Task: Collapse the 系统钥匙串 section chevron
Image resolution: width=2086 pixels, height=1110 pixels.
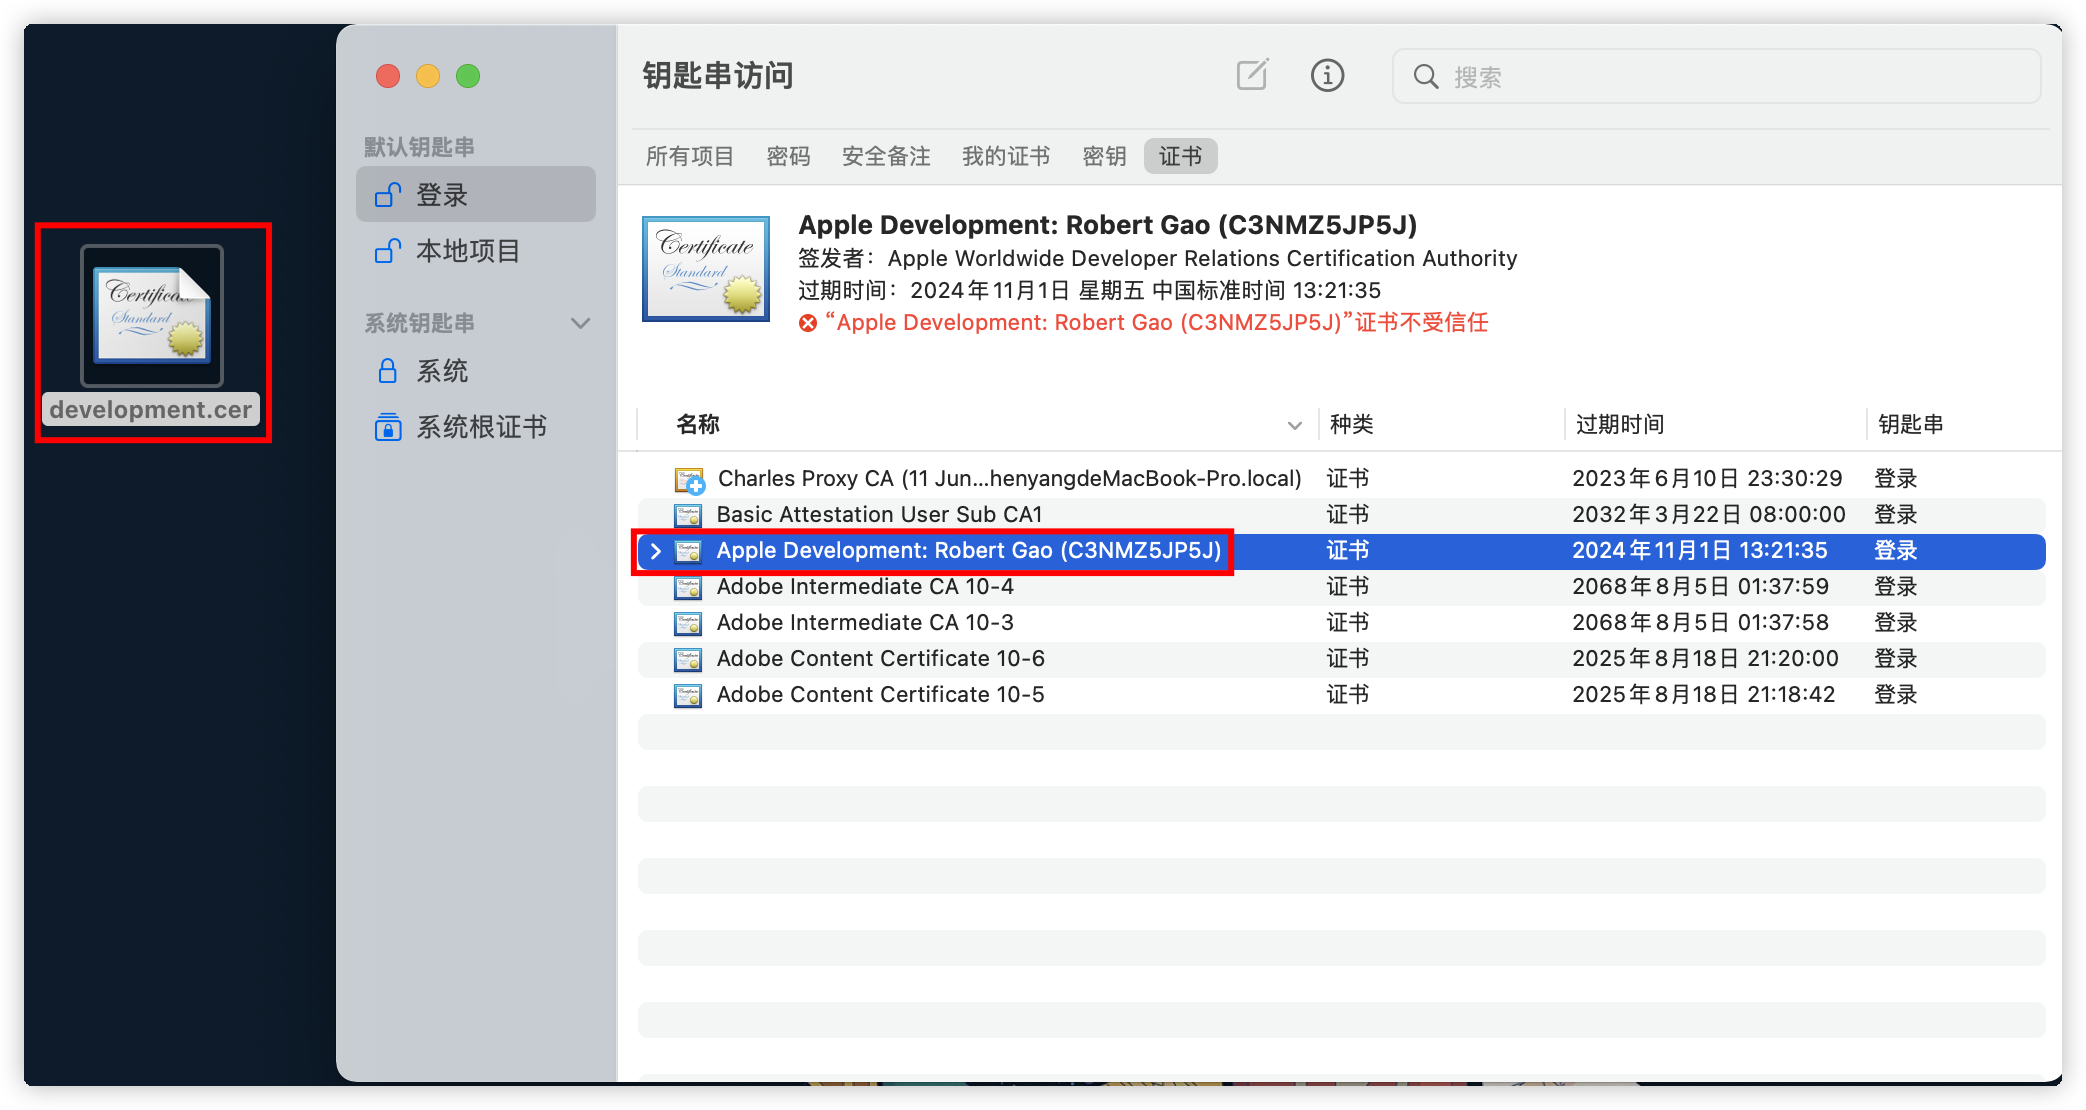Action: pos(580,323)
